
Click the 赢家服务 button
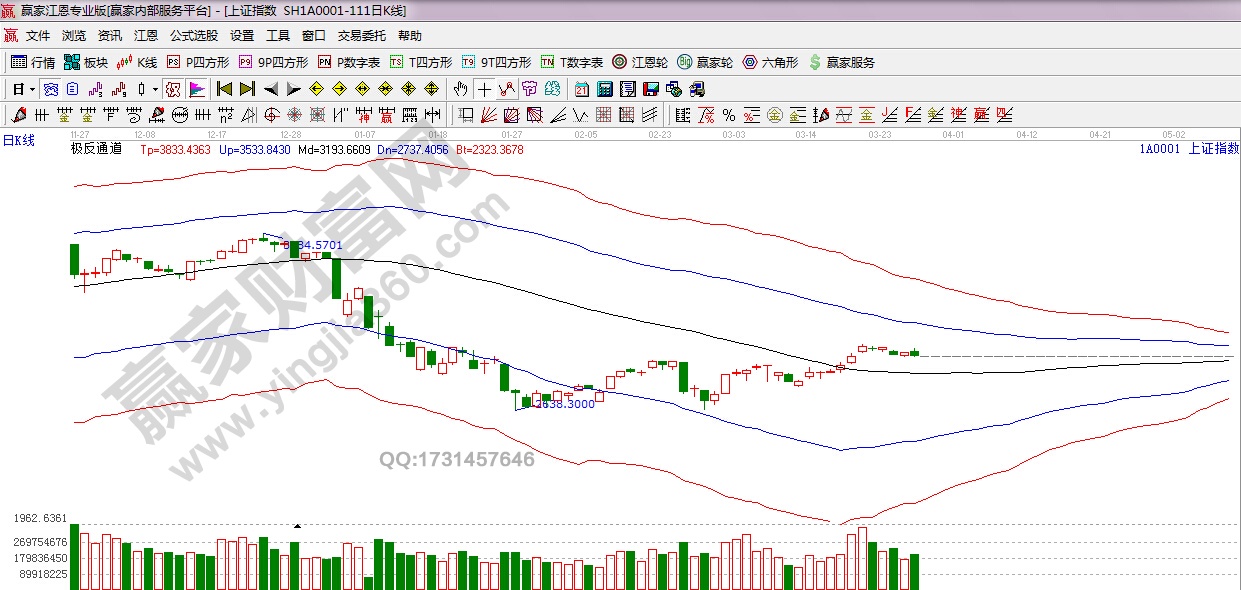click(x=841, y=62)
